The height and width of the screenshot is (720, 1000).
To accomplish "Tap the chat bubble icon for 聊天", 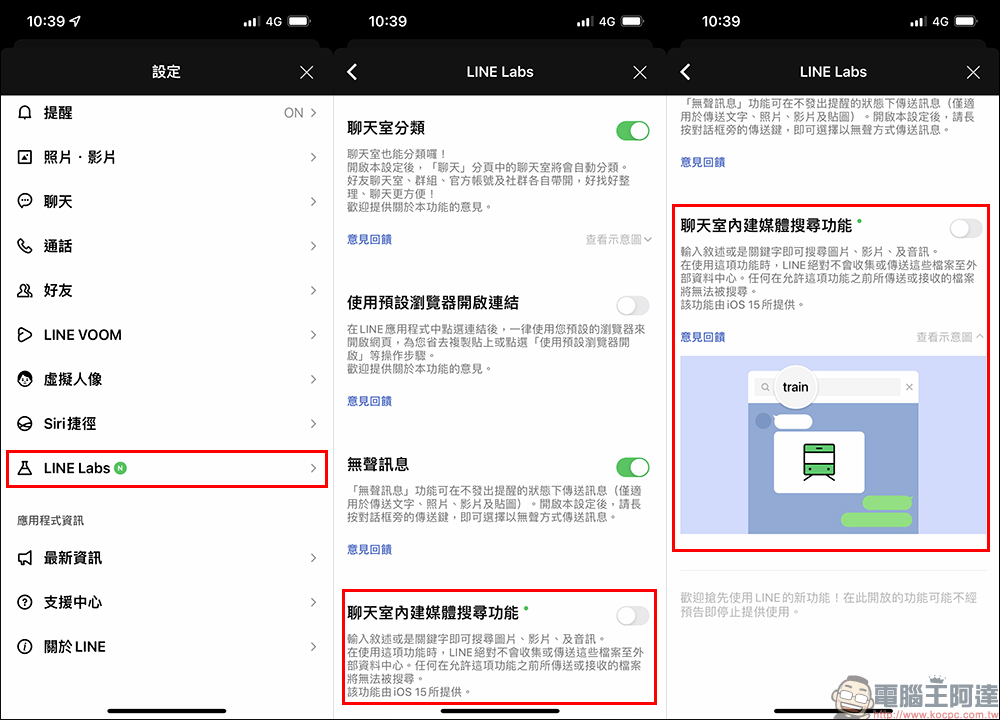I will 25,201.
